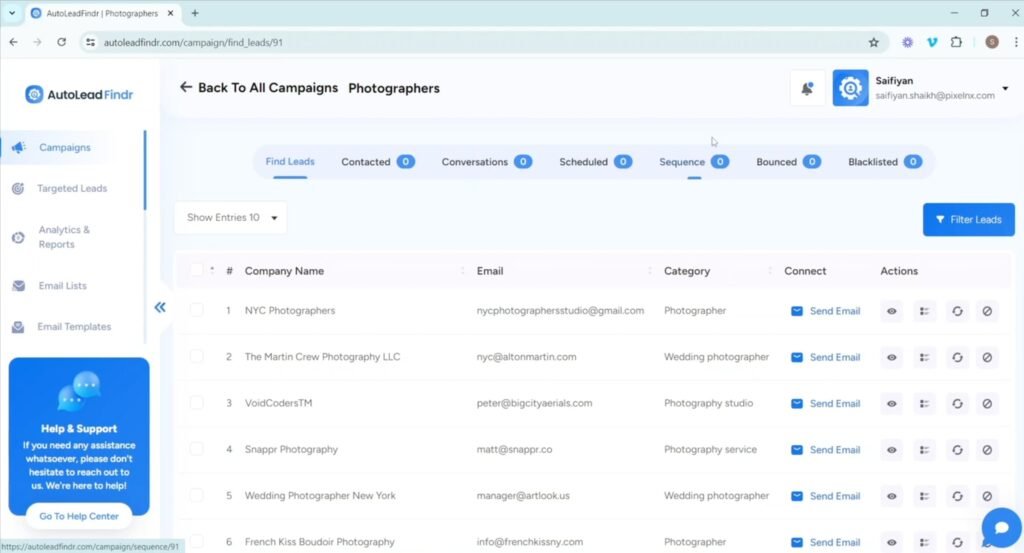
Task: Click the block icon for NYC Photographers
Action: click(x=987, y=311)
